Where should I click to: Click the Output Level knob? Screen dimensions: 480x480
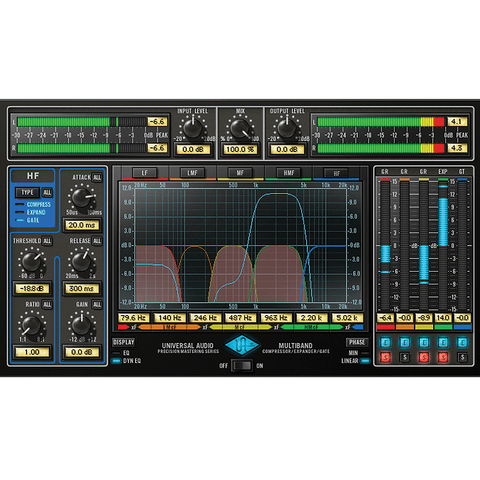287,129
